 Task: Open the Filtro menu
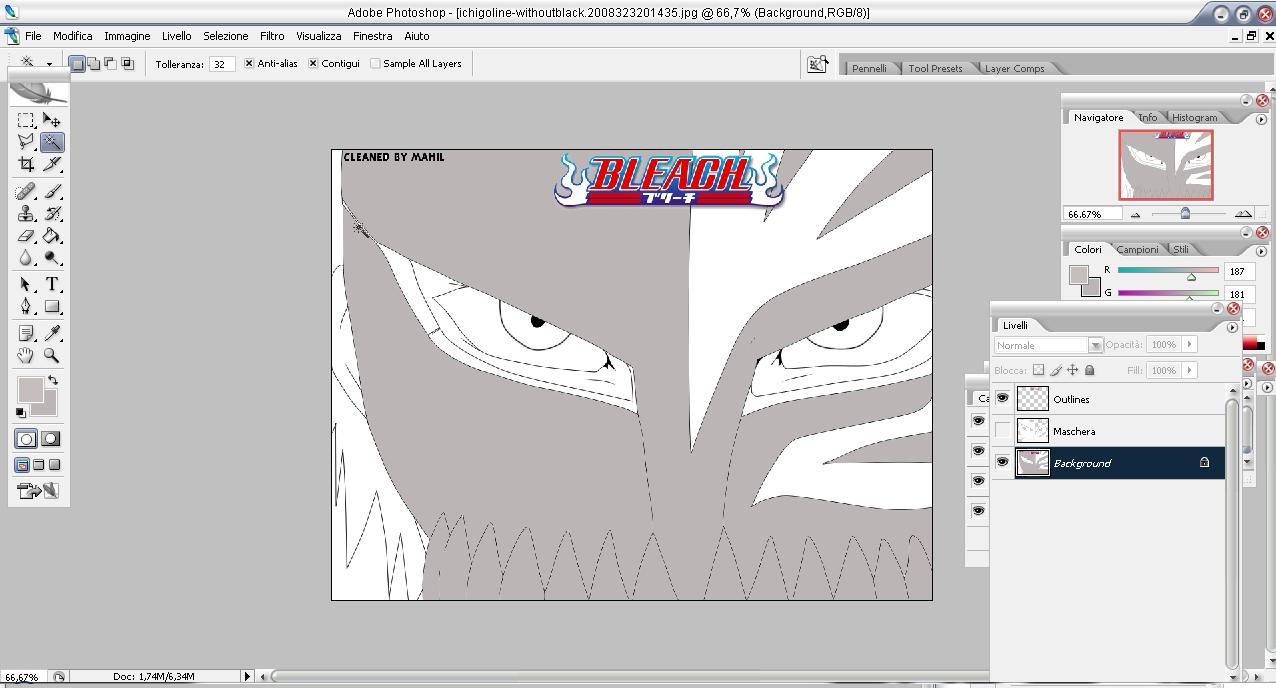click(272, 36)
